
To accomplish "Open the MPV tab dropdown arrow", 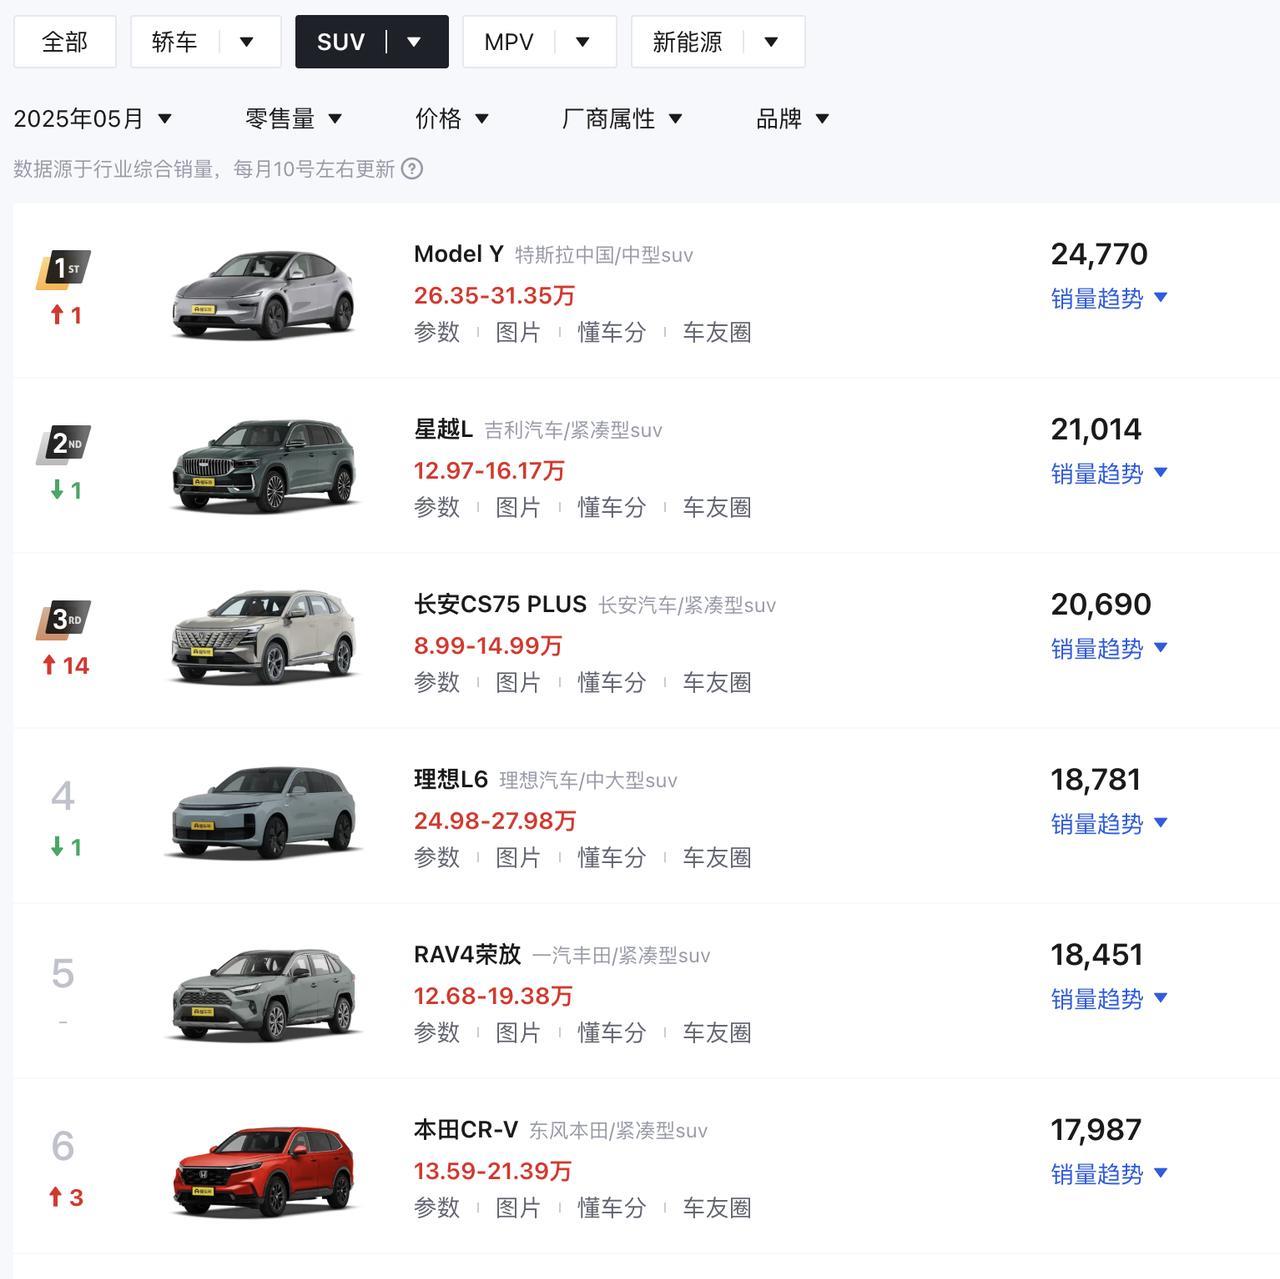I will (x=583, y=42).
